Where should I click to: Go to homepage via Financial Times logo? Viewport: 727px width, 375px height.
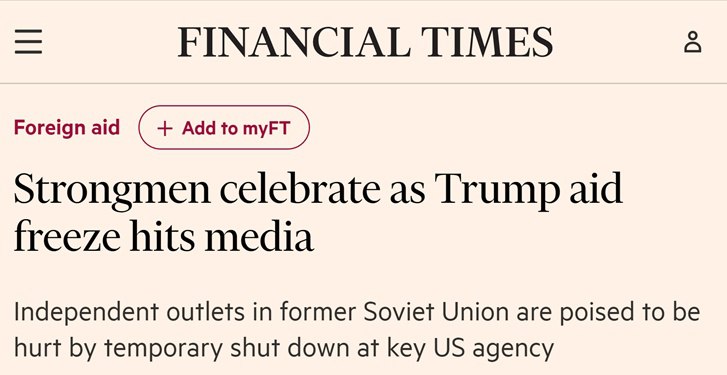(365, 42)
